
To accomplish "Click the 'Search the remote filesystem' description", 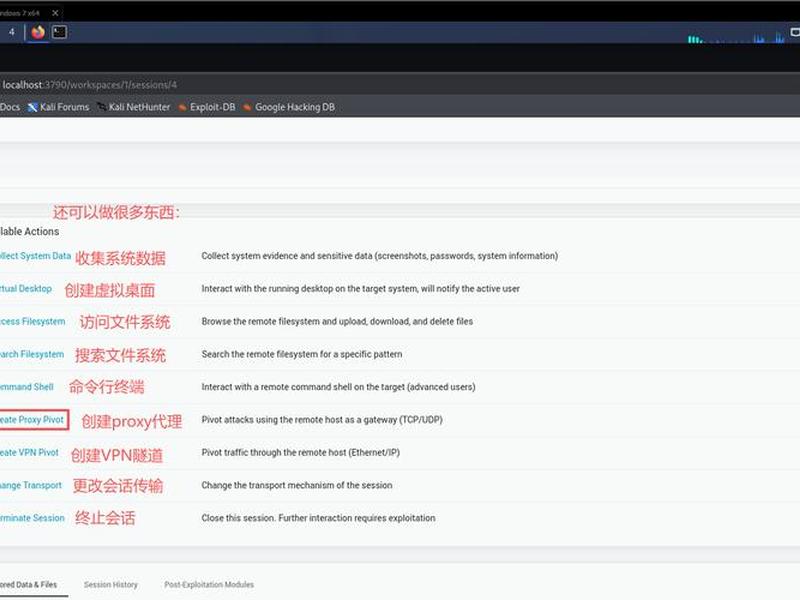I will click(302, 354).
